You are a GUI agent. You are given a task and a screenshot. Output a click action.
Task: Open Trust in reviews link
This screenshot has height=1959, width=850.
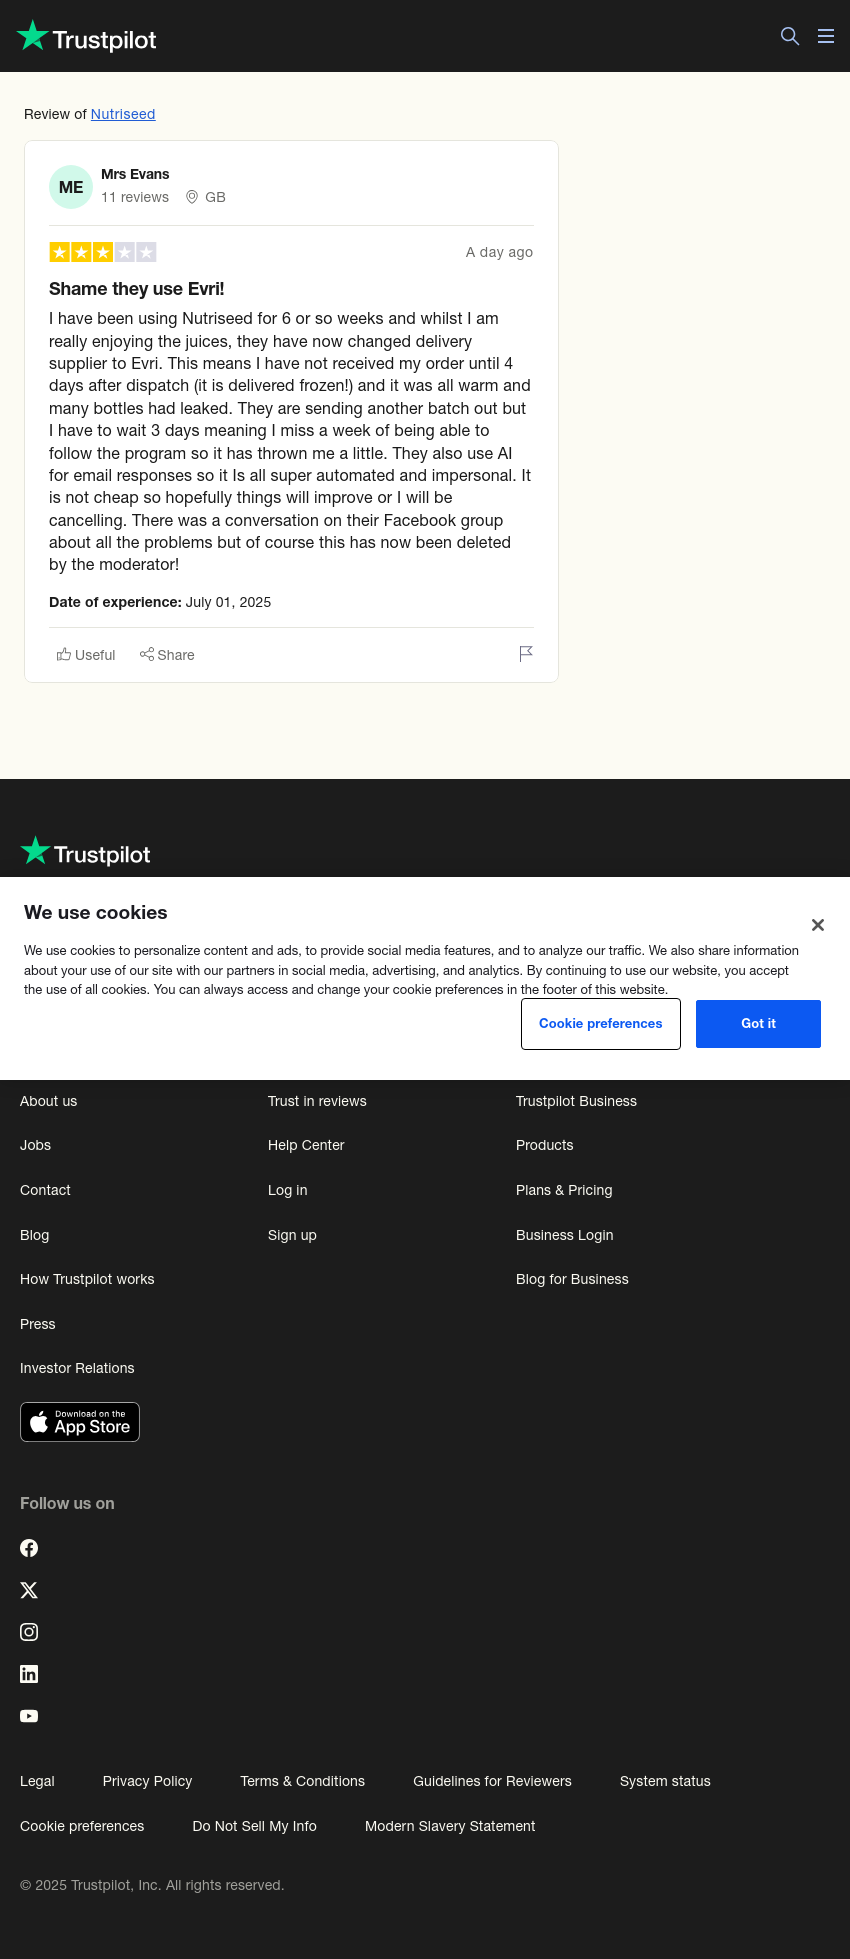tap(317, 1101)
